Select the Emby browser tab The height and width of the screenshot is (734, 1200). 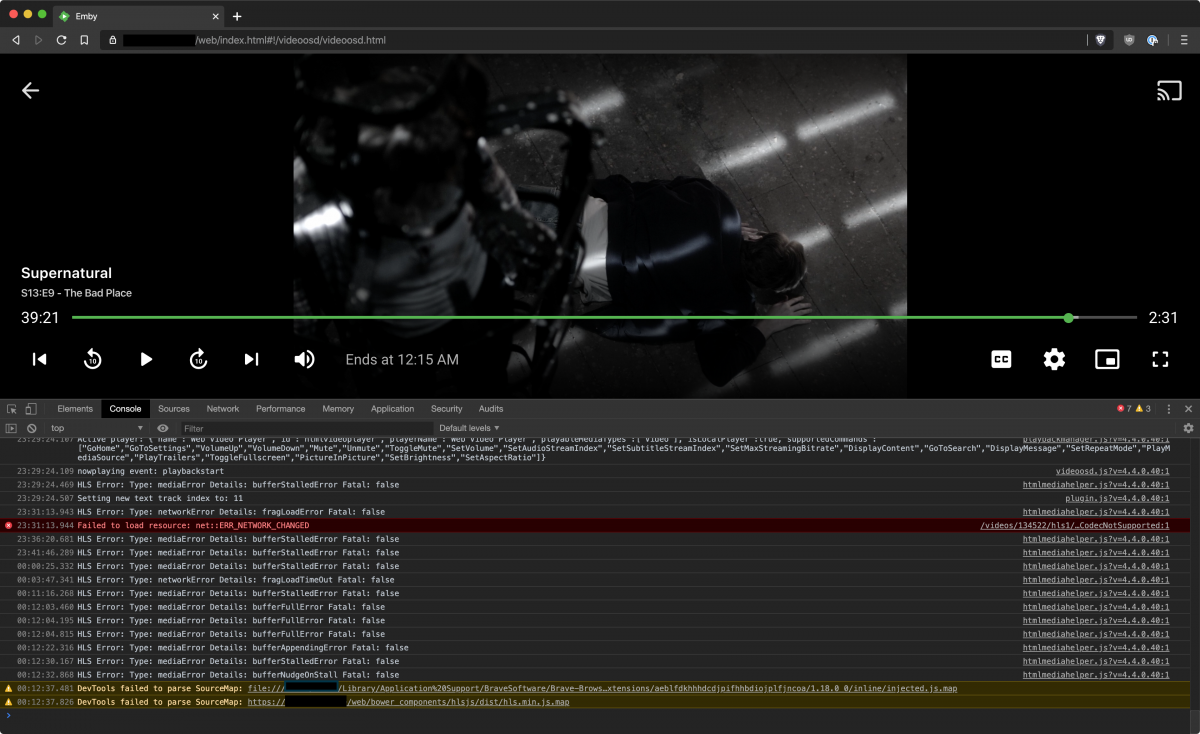[138, 16]
